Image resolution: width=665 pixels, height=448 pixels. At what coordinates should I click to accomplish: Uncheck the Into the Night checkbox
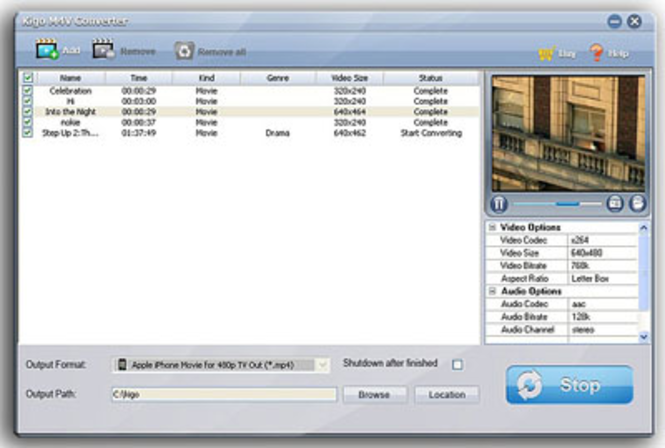click(x=28, y=112)
